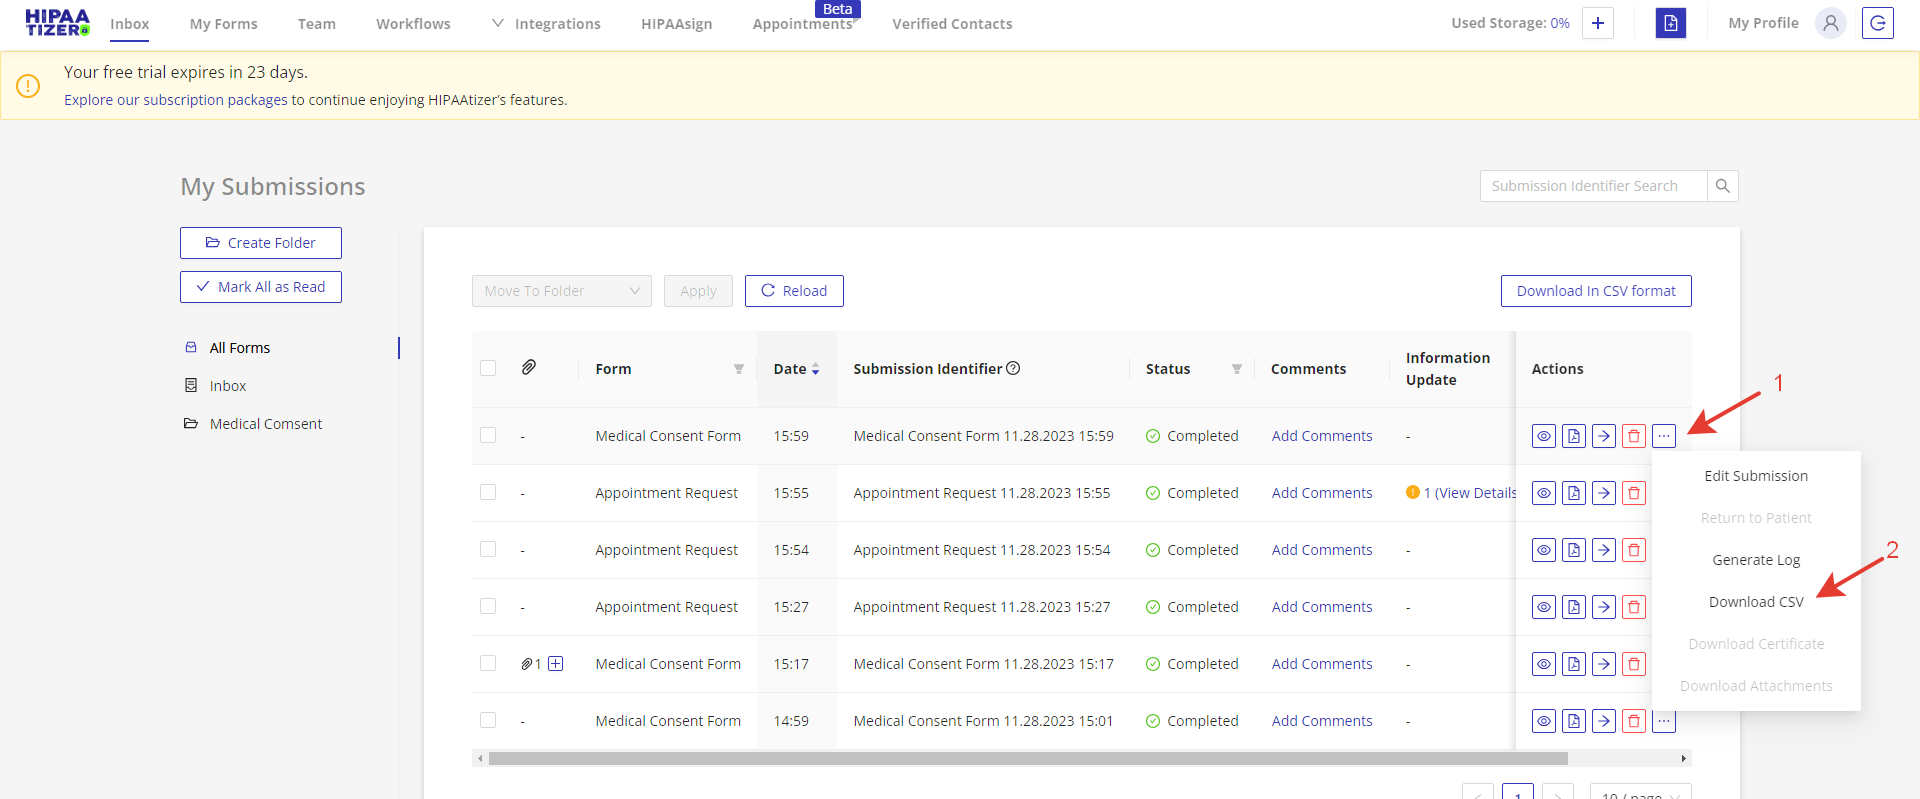Forward the 15:17 Medical Consent Form (arrow icon)
This screenshot has width=1920, height=799.
(1604, 664)
